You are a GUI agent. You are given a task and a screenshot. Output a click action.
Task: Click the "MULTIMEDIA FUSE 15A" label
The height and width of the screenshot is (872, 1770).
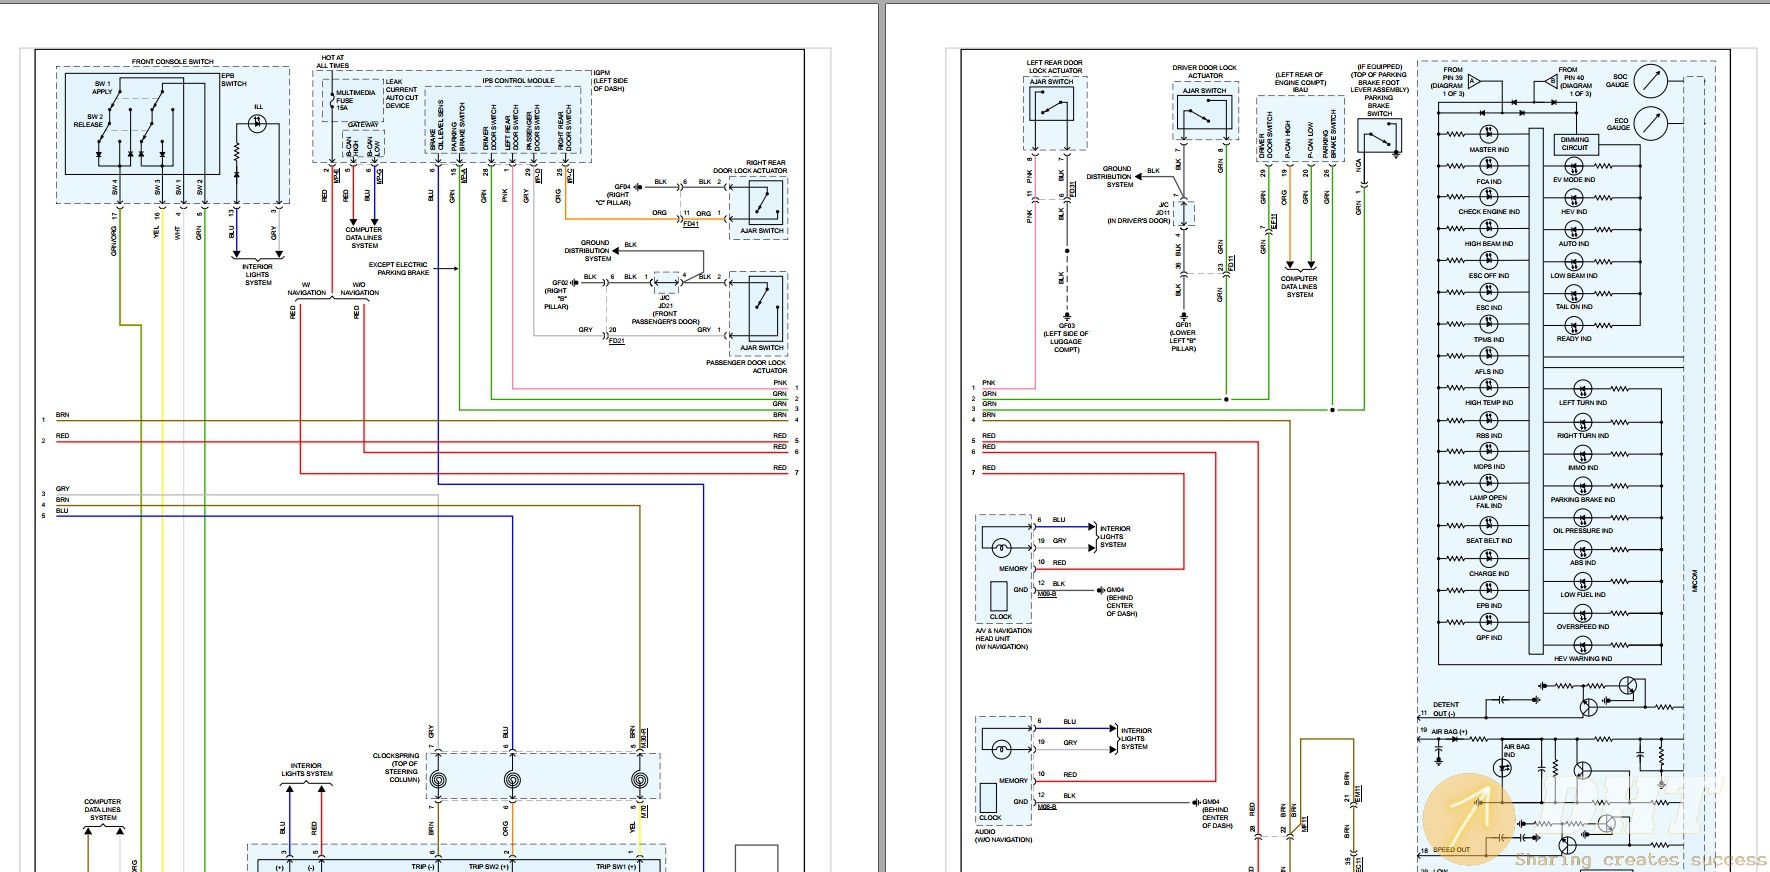356,100
